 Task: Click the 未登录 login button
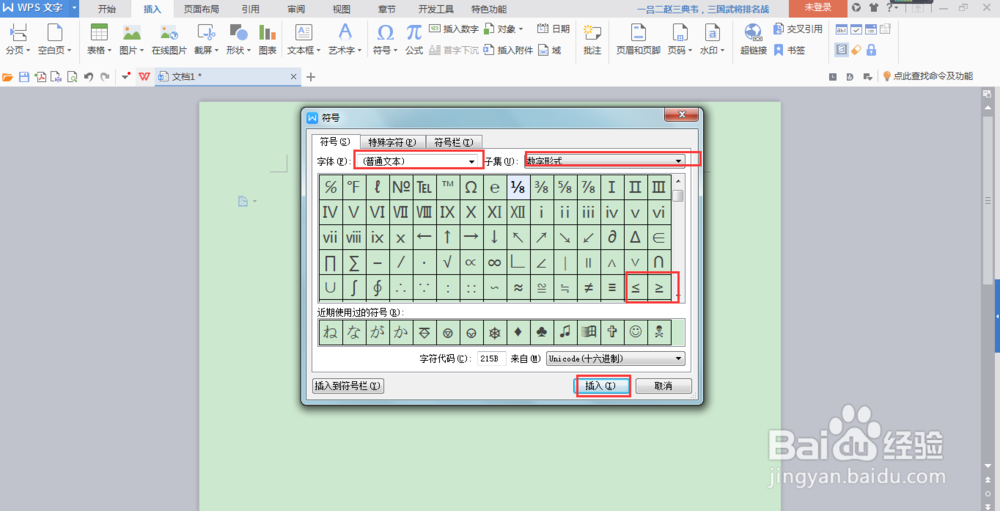[x=818, y=8]
